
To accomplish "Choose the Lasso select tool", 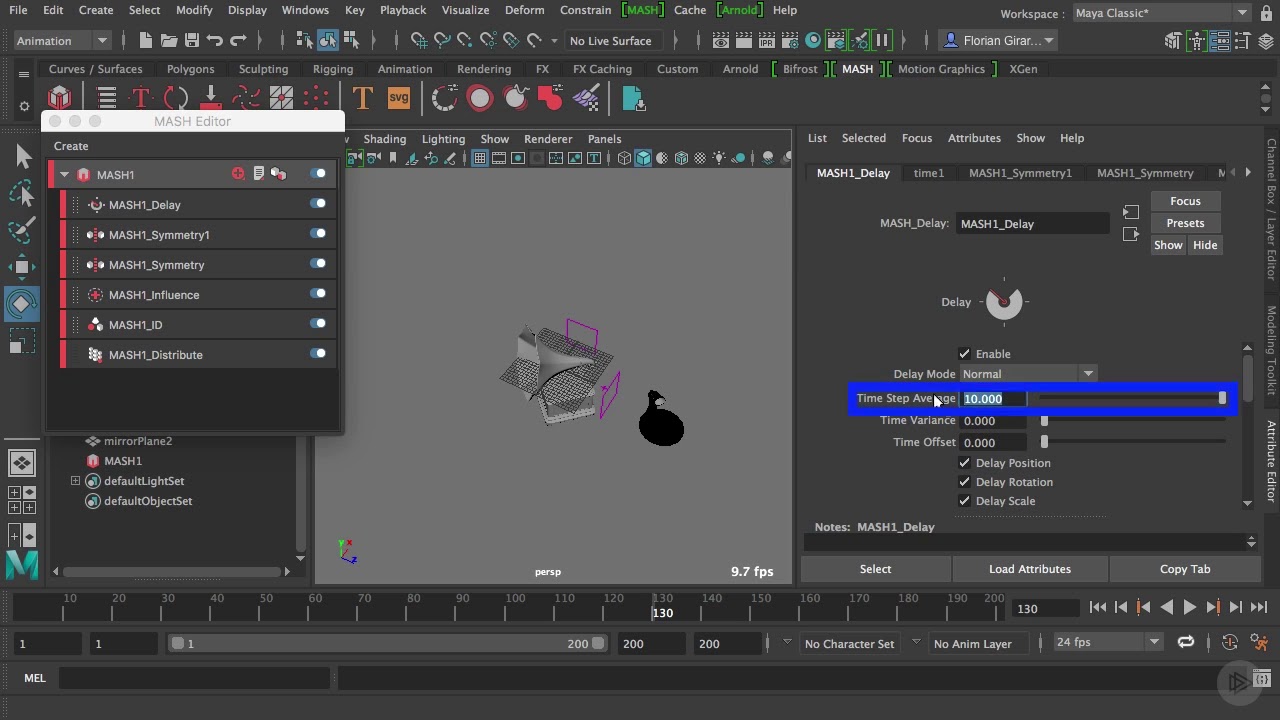I will (x=22, y=193).
